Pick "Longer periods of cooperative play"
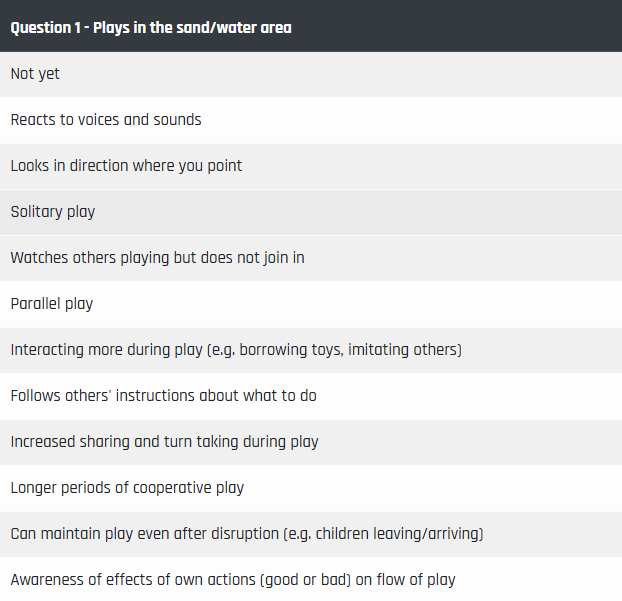Image resolution: width=622 pixels, height=601 pixels. pyautogui.click(x=311, y=488)
